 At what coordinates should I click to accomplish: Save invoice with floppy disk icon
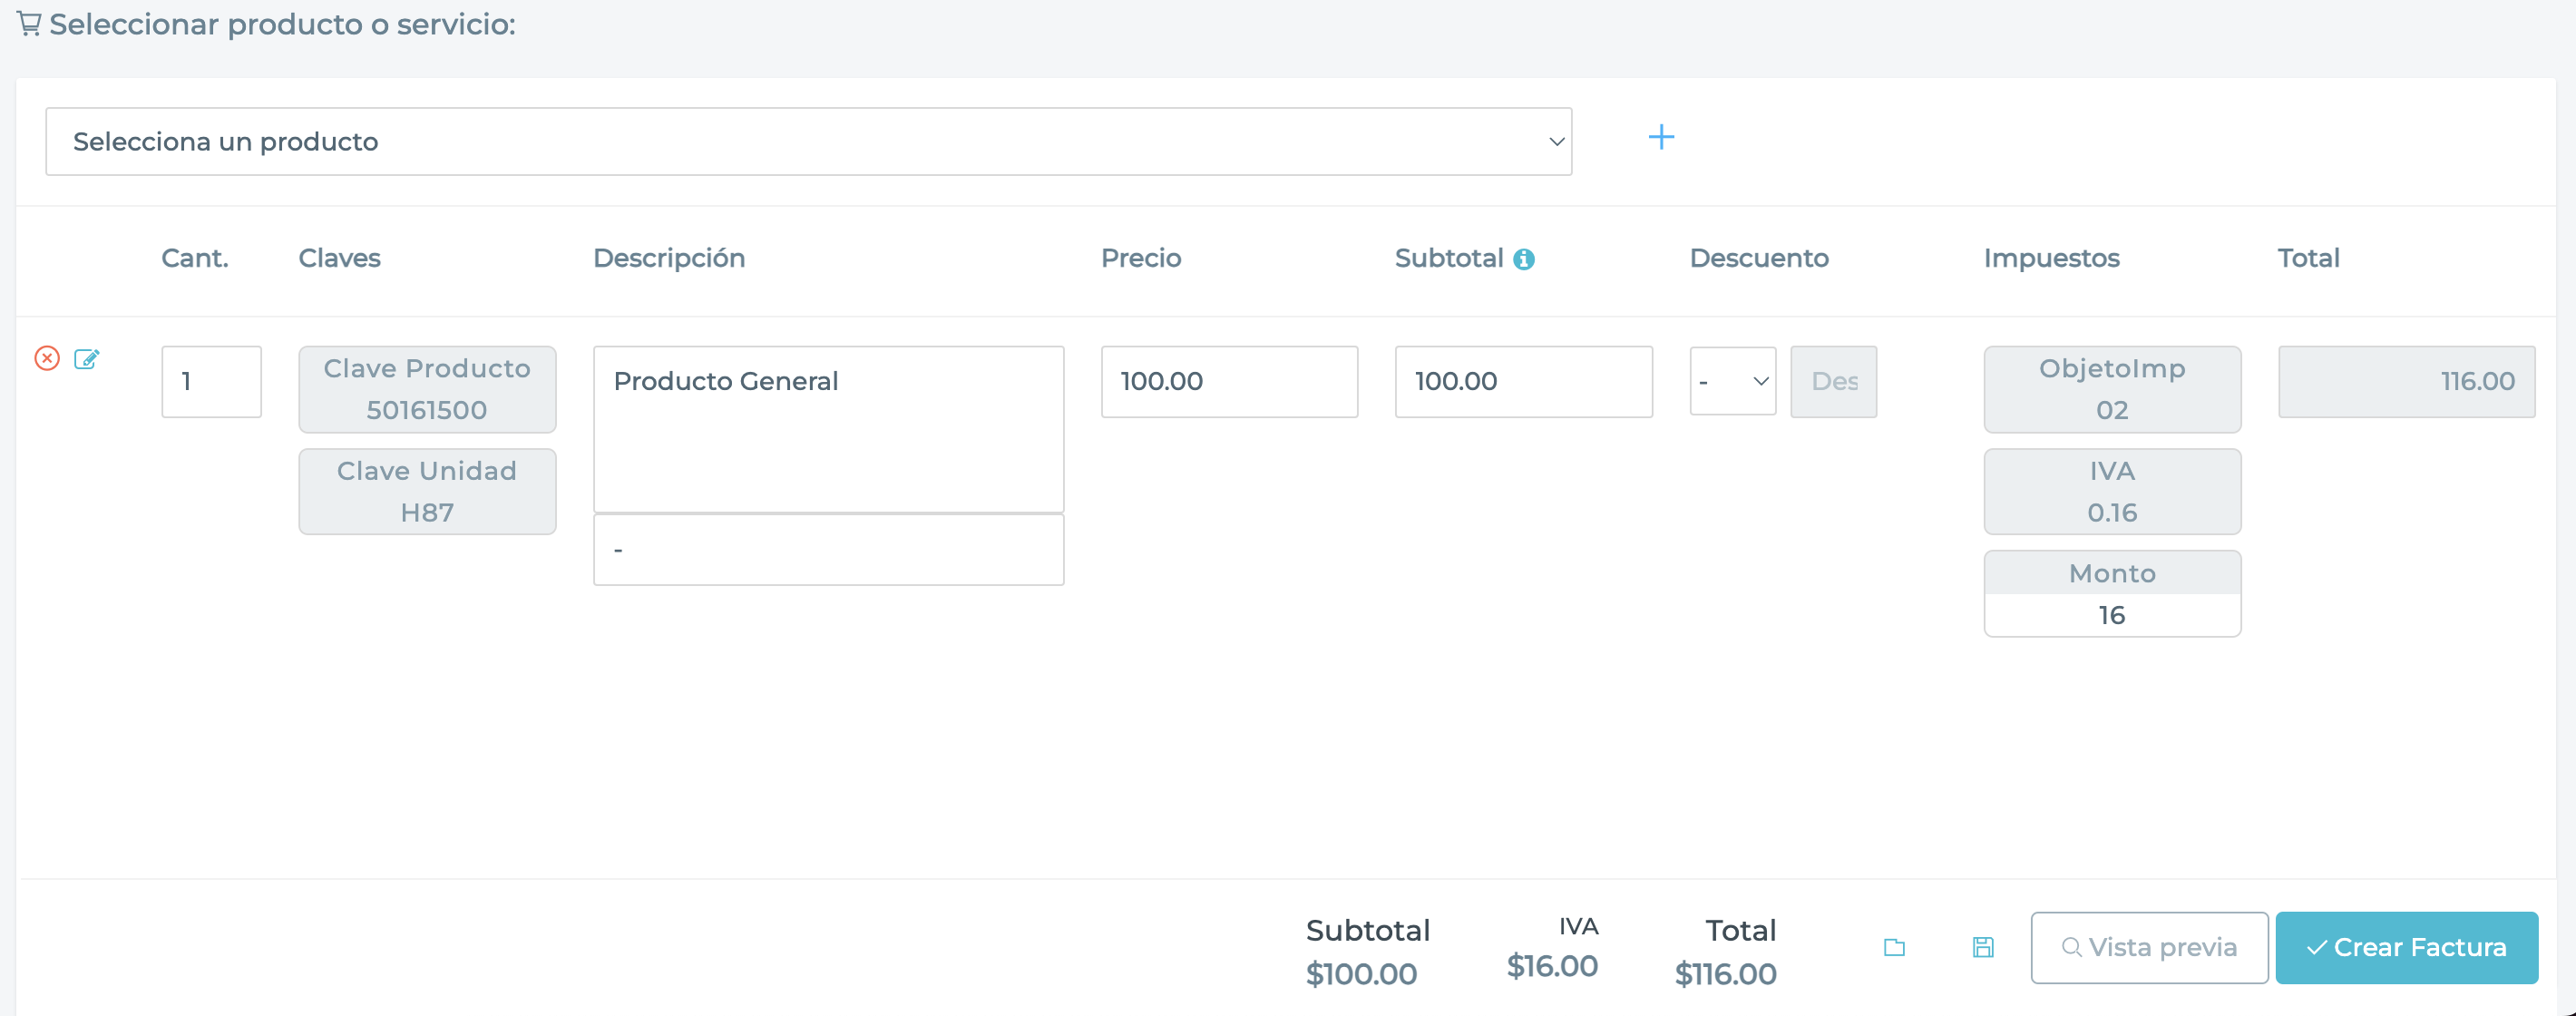click(1983, 947)
